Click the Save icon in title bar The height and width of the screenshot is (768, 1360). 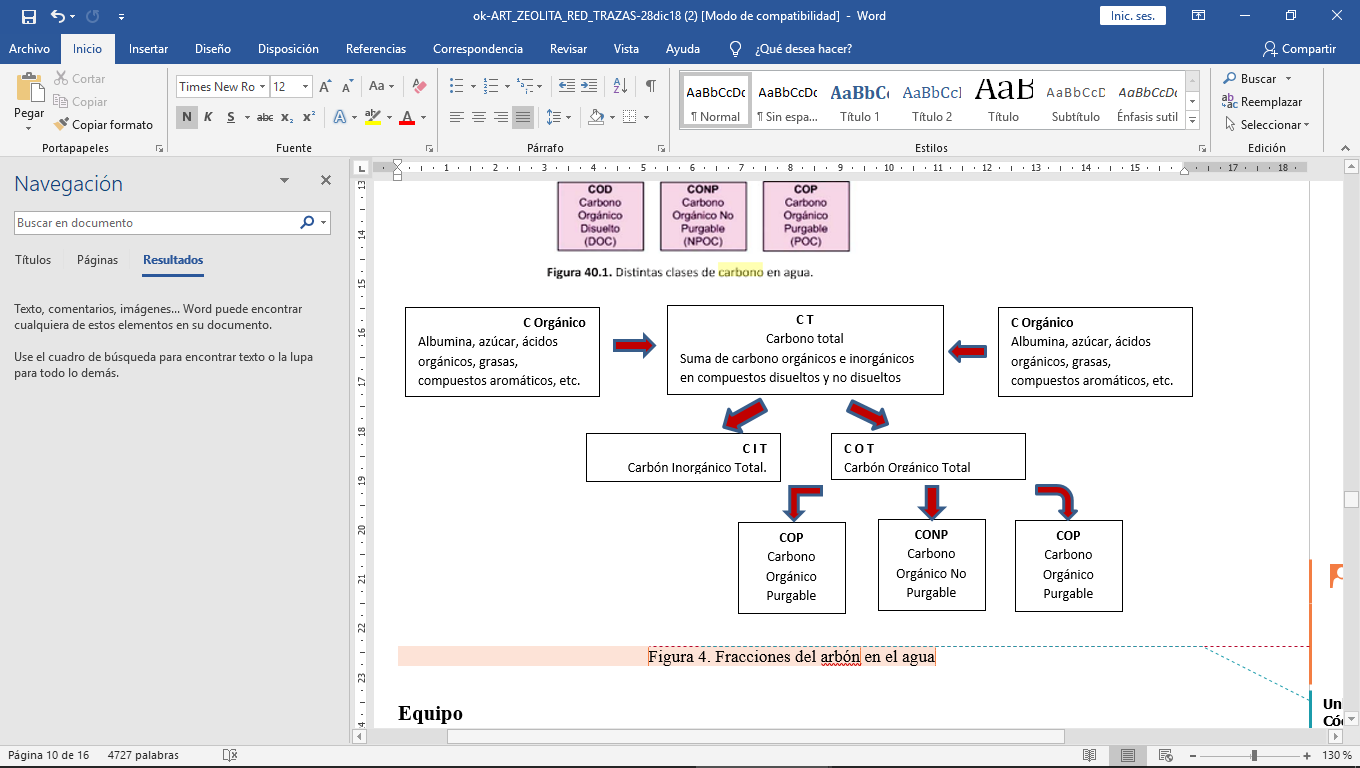coord(28,16)
